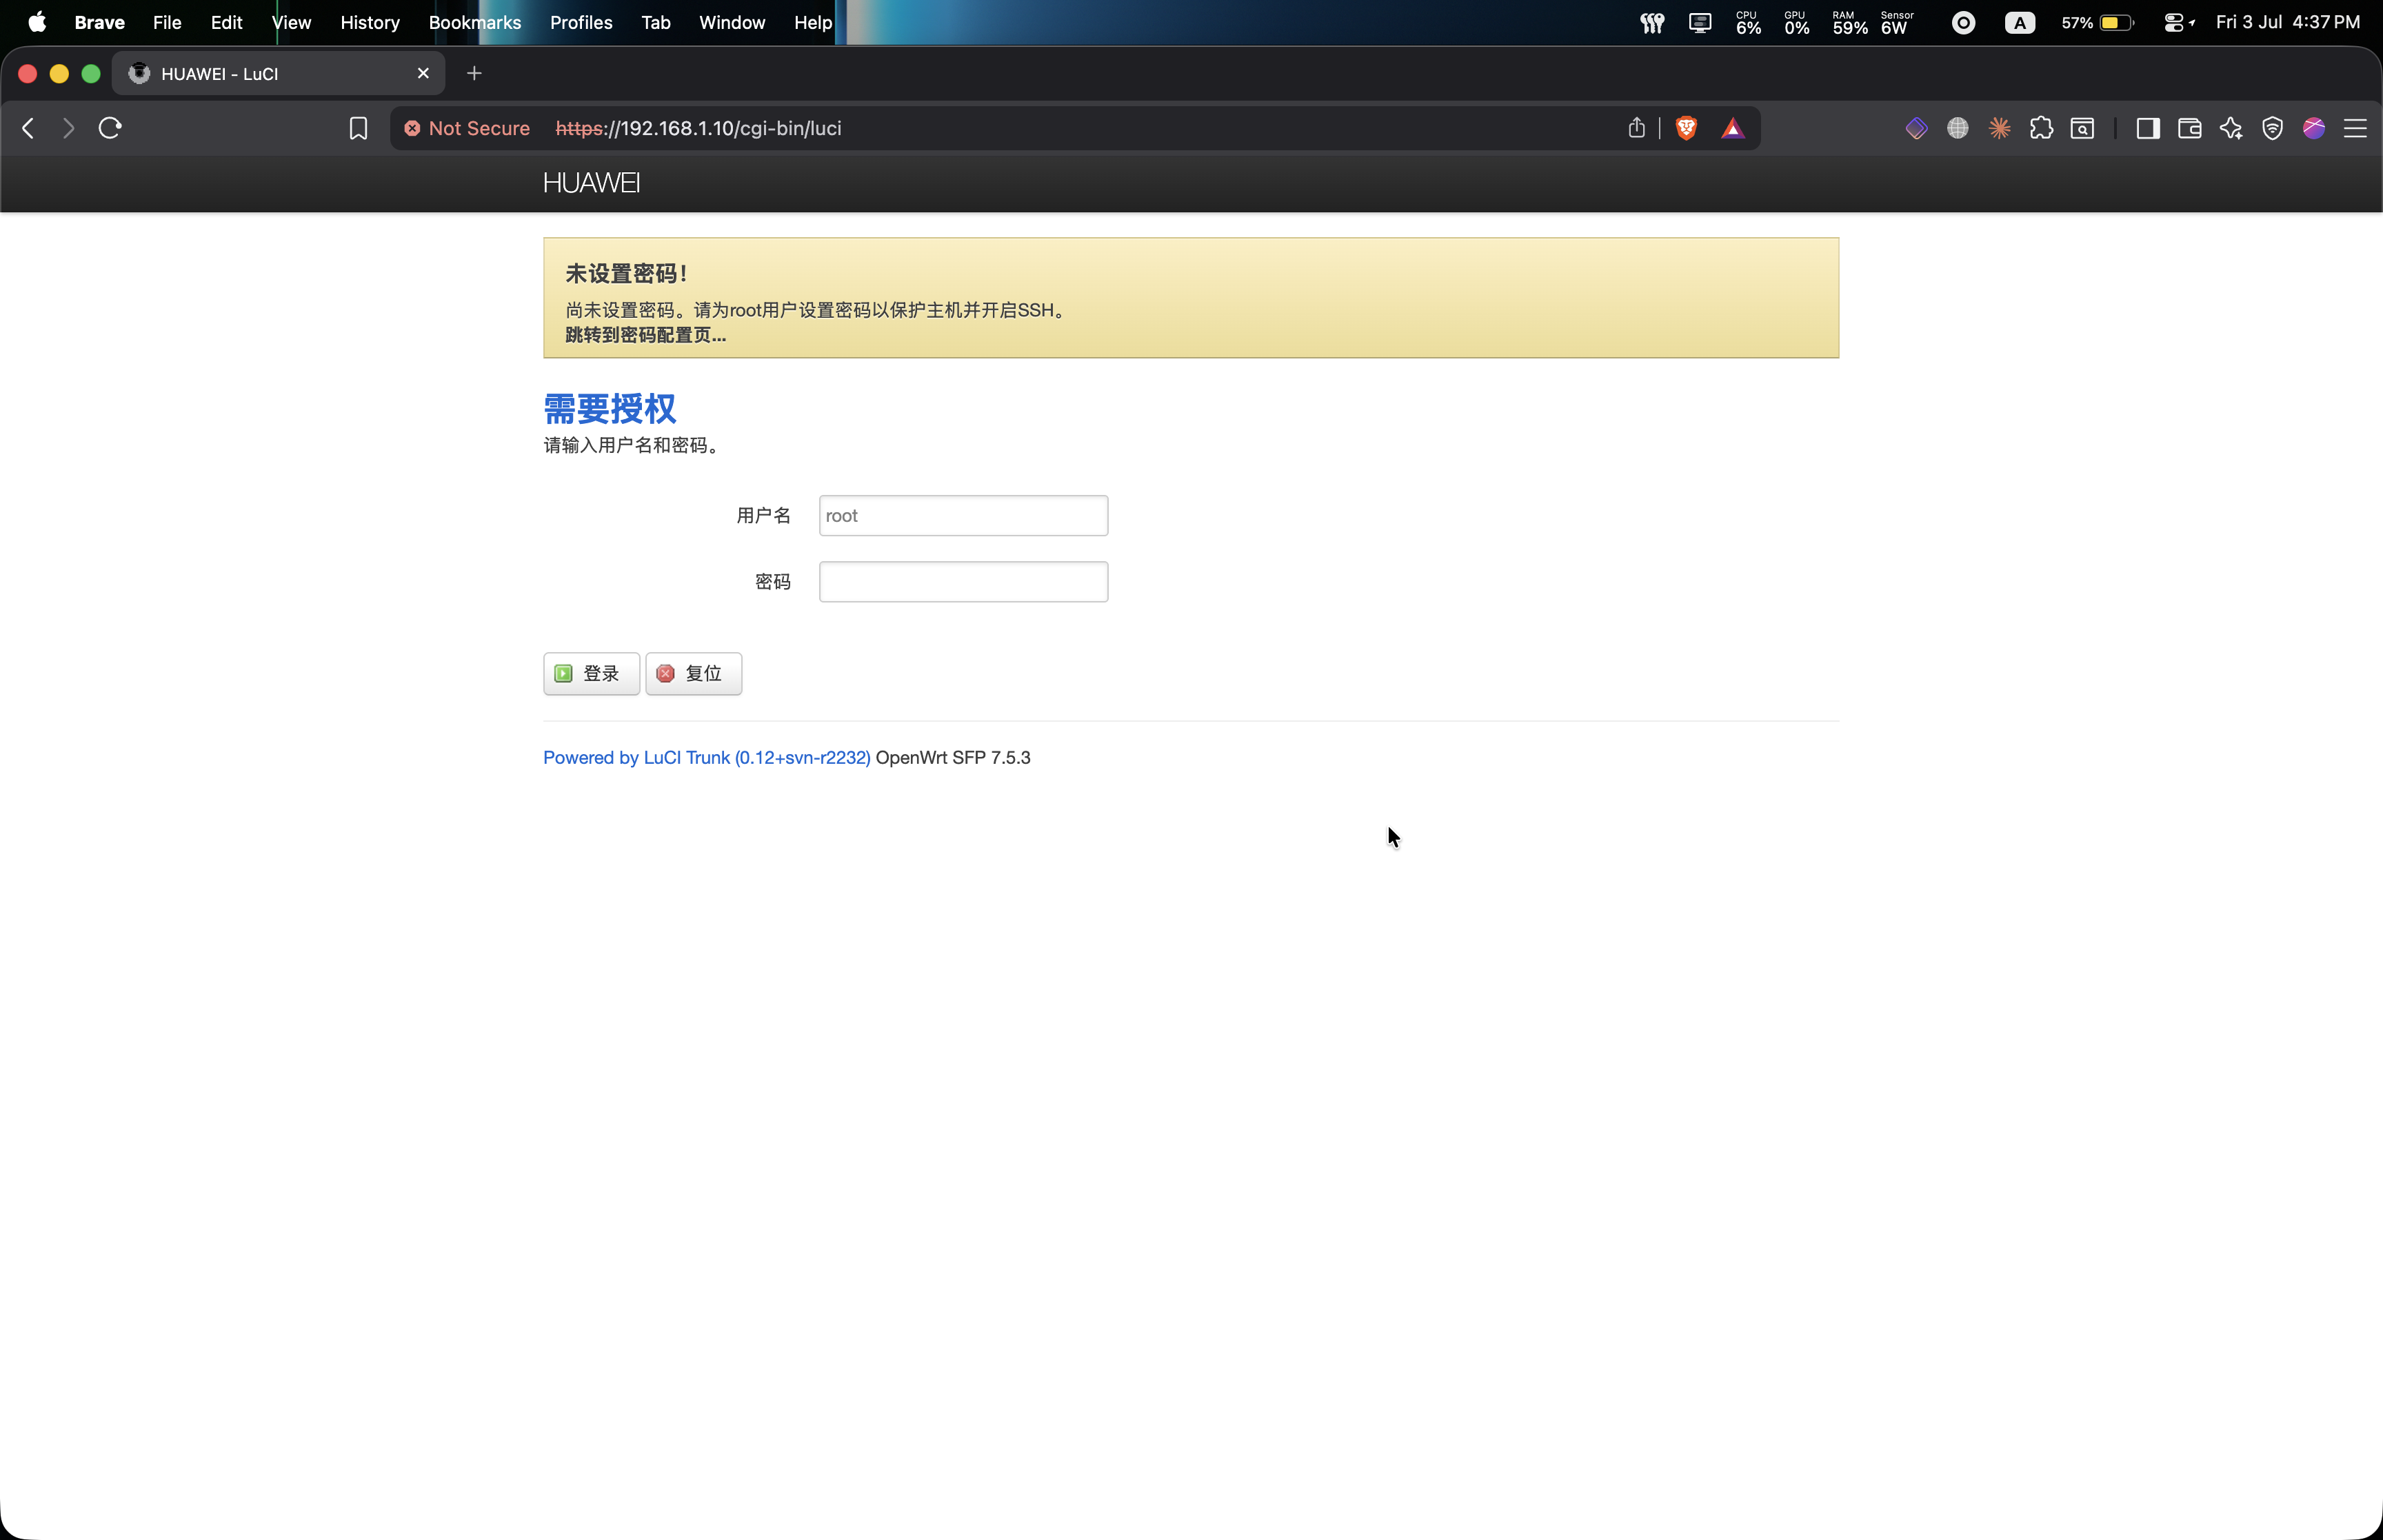2383x1540 pixels.
Task: Open the Tab menu
Action: 656,22
